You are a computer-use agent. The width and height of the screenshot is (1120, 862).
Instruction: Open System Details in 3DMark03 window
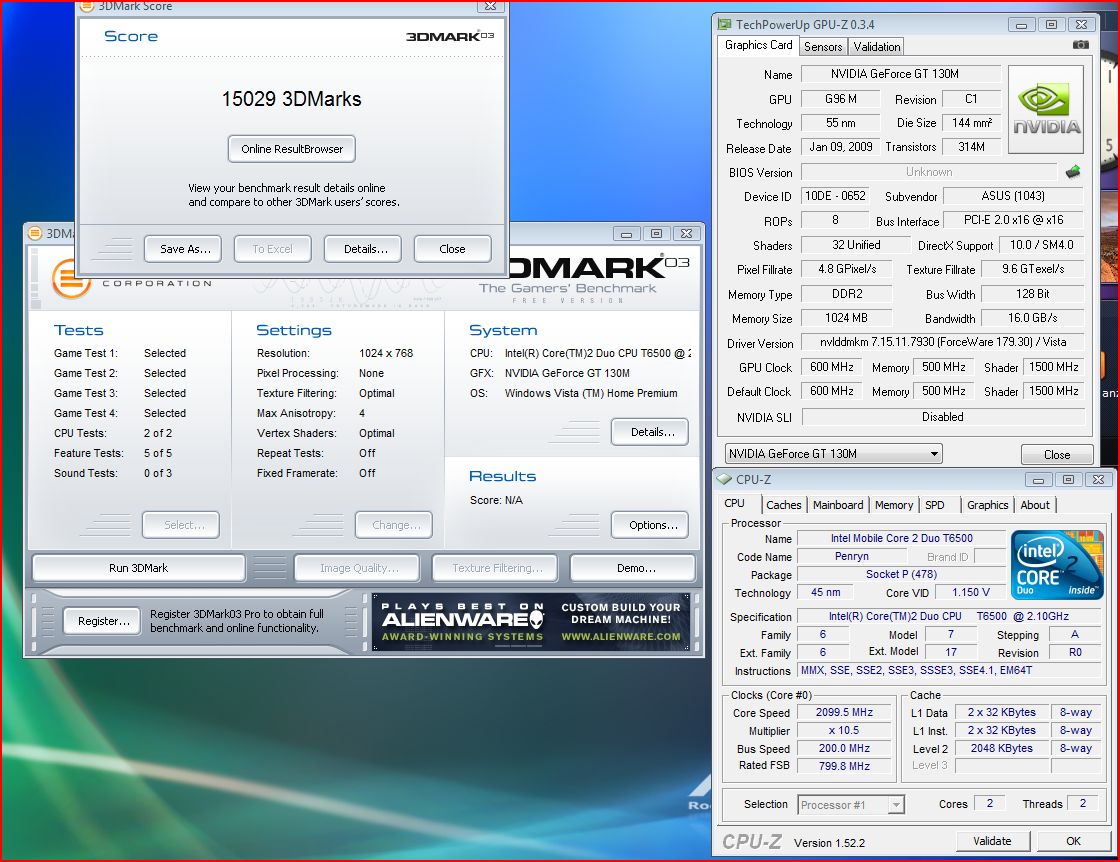(652, 432)
